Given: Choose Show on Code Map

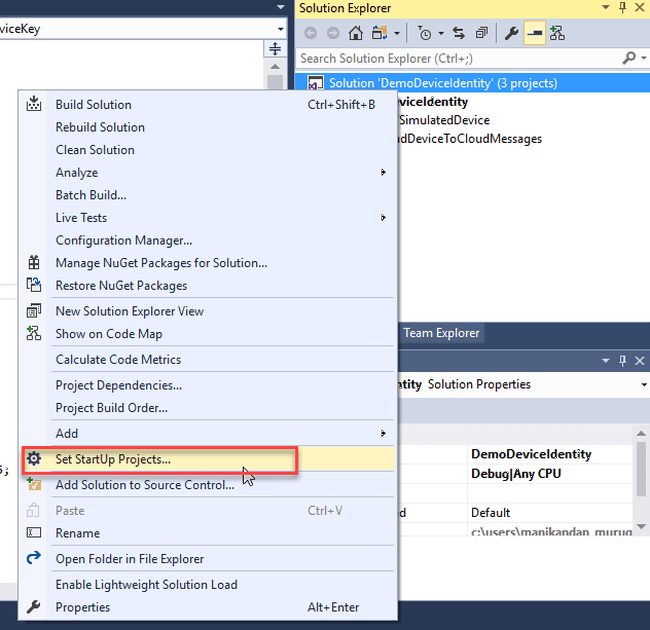Looking at the screenshot, I should point(209,334).
